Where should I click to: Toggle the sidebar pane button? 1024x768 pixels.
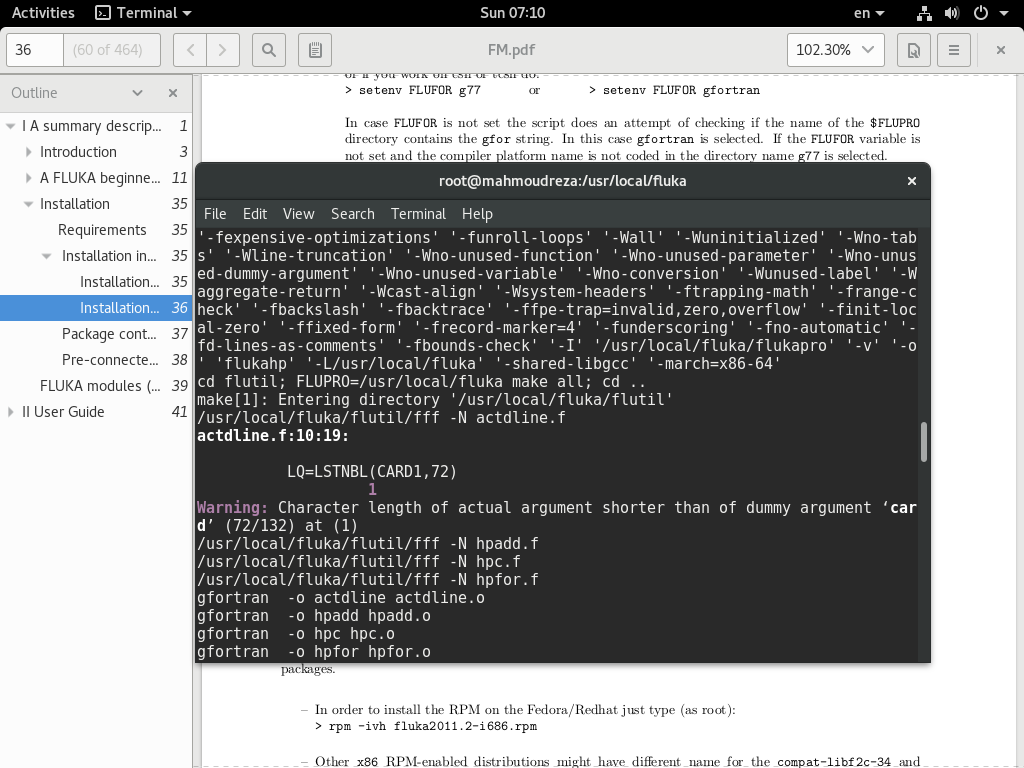[x=315, y=50]
